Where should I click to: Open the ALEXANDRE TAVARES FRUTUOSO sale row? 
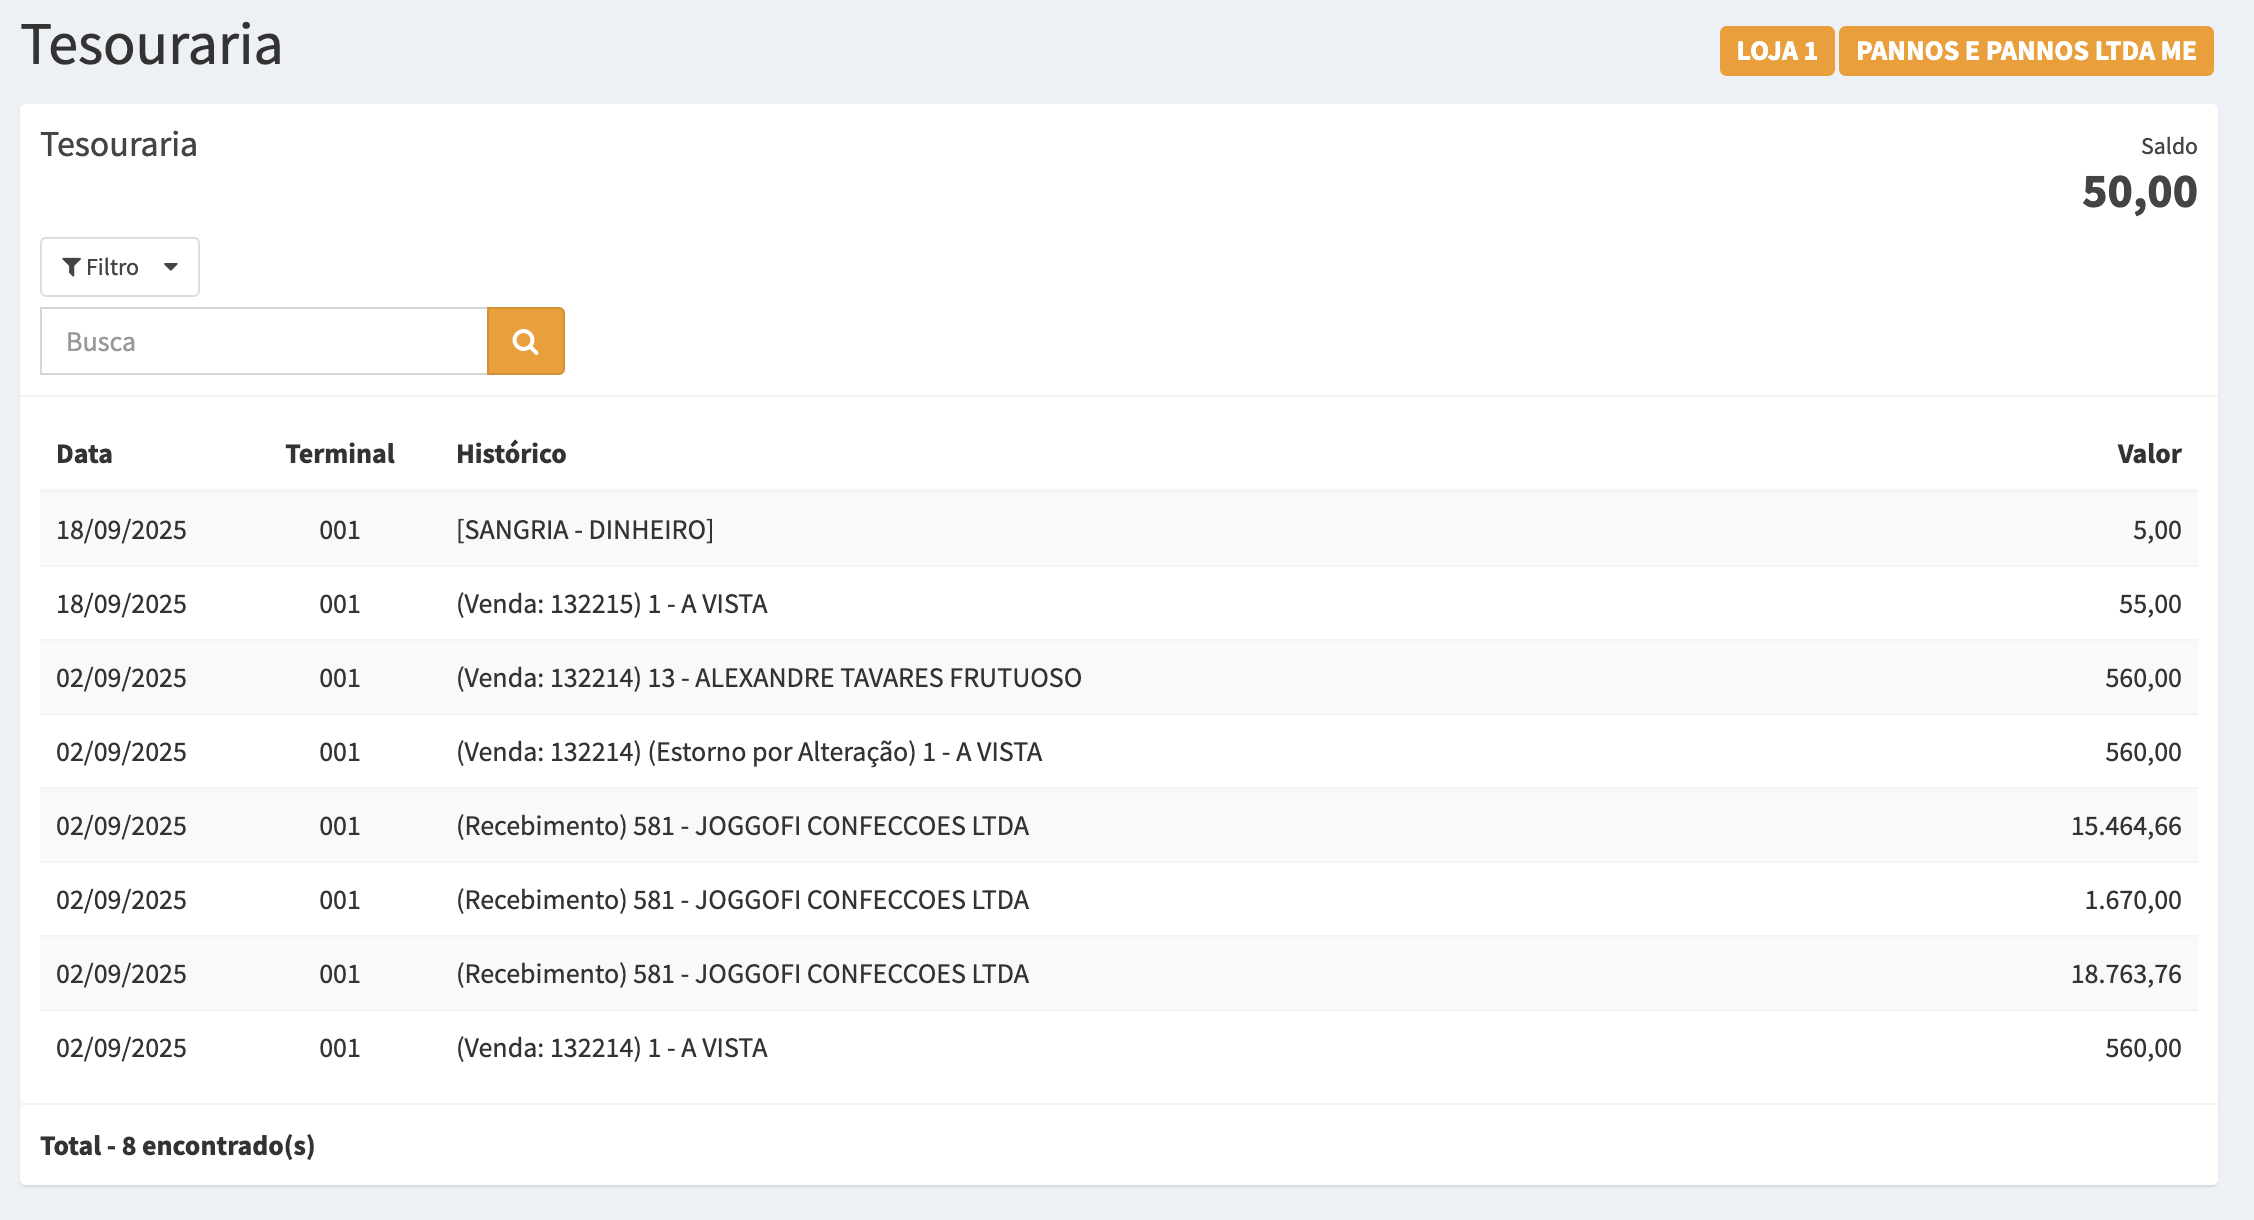768,678
